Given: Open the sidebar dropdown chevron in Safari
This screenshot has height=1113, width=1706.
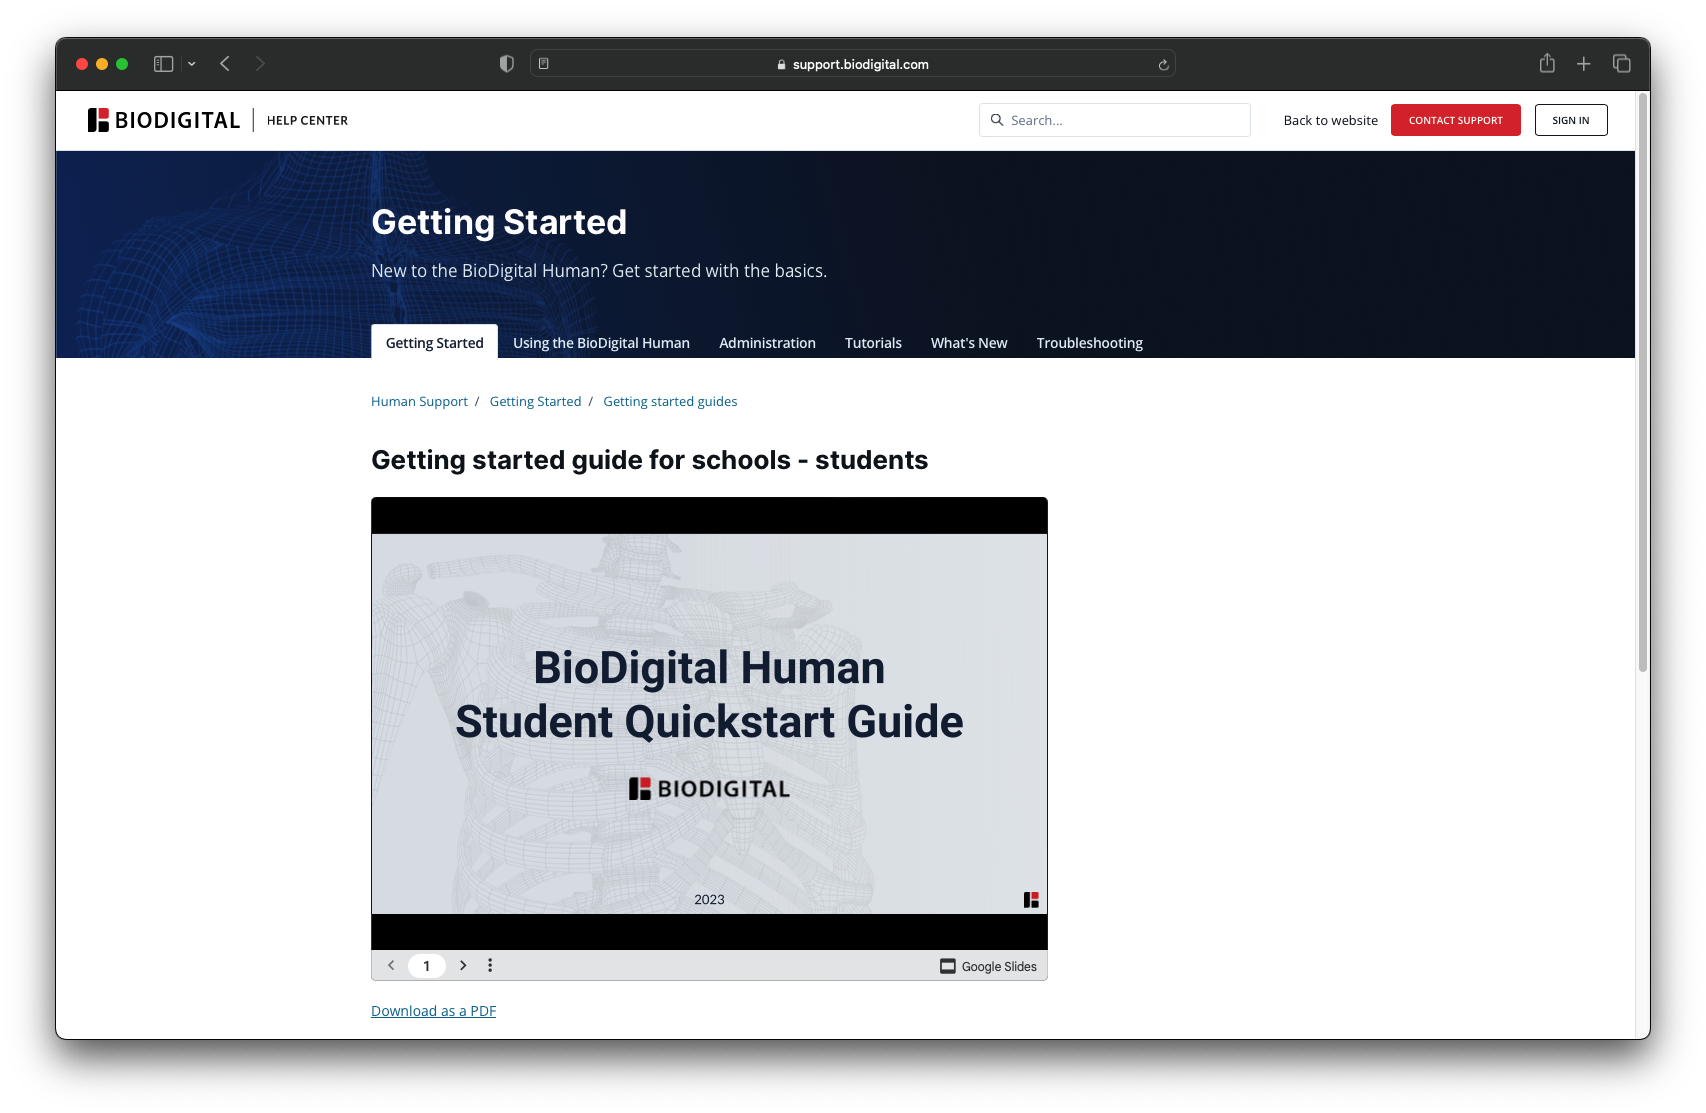Looking at the screenshot, I should pyautogui.click(x=192, y=64).
